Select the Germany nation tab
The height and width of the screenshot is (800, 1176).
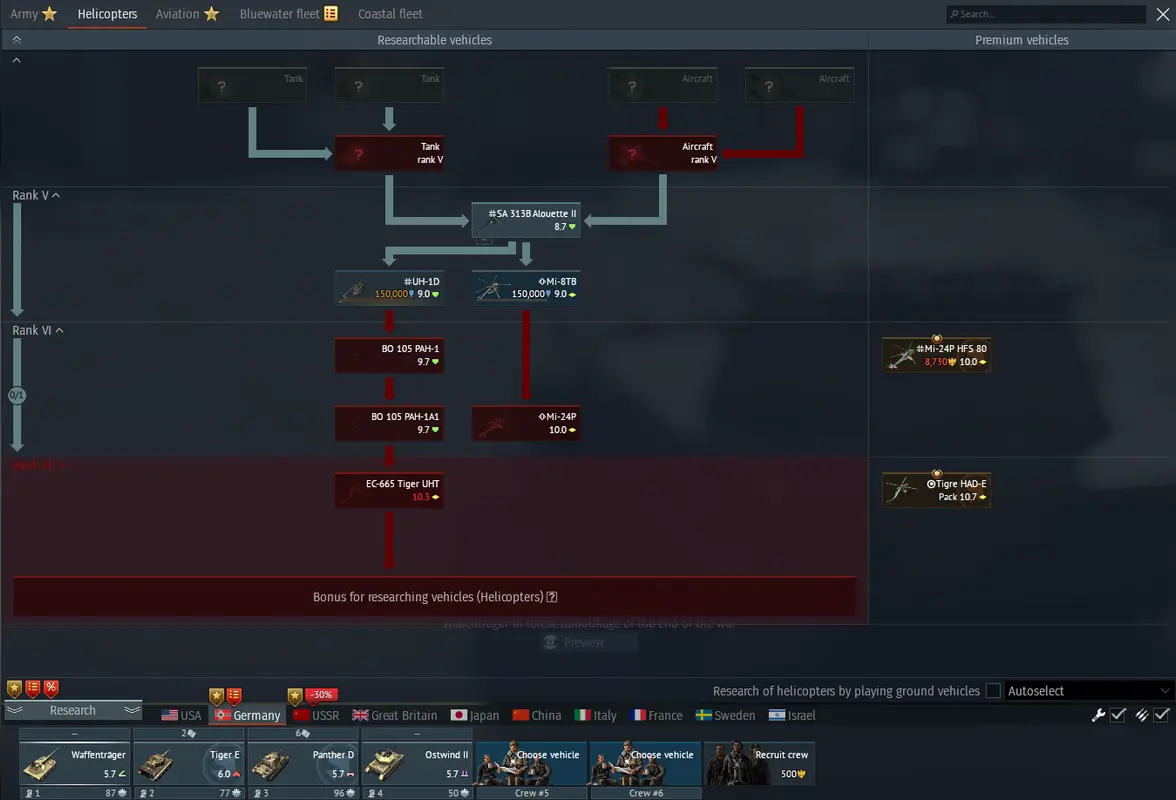point(248,715)
